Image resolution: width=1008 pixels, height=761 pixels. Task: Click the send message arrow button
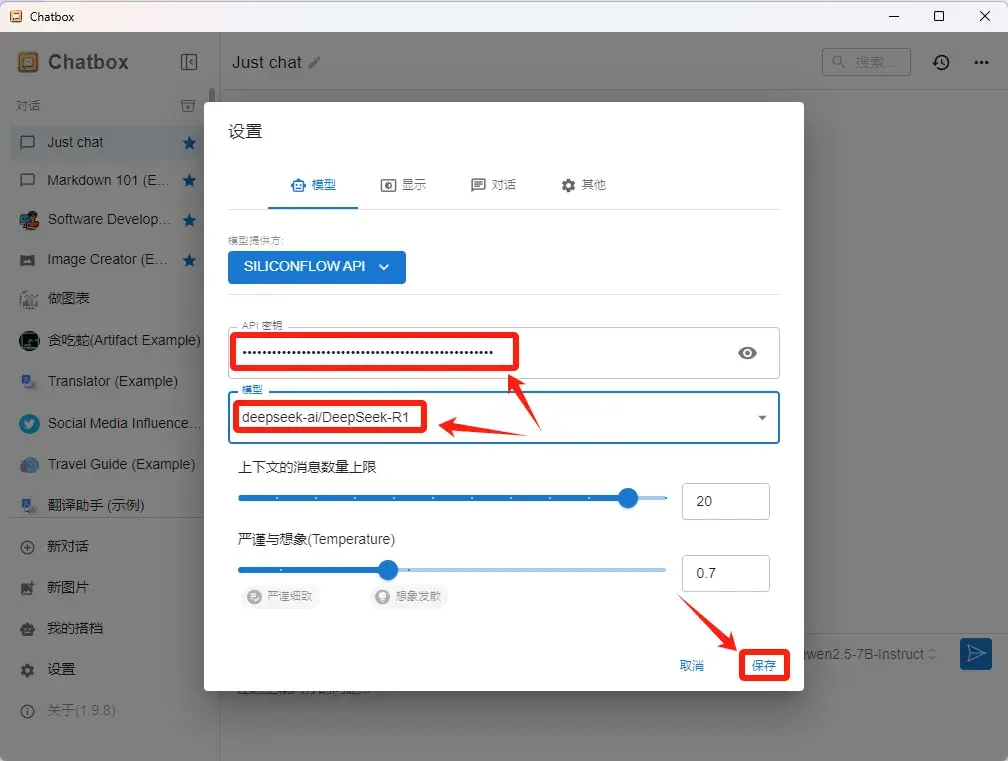click(x=976, y=654)
